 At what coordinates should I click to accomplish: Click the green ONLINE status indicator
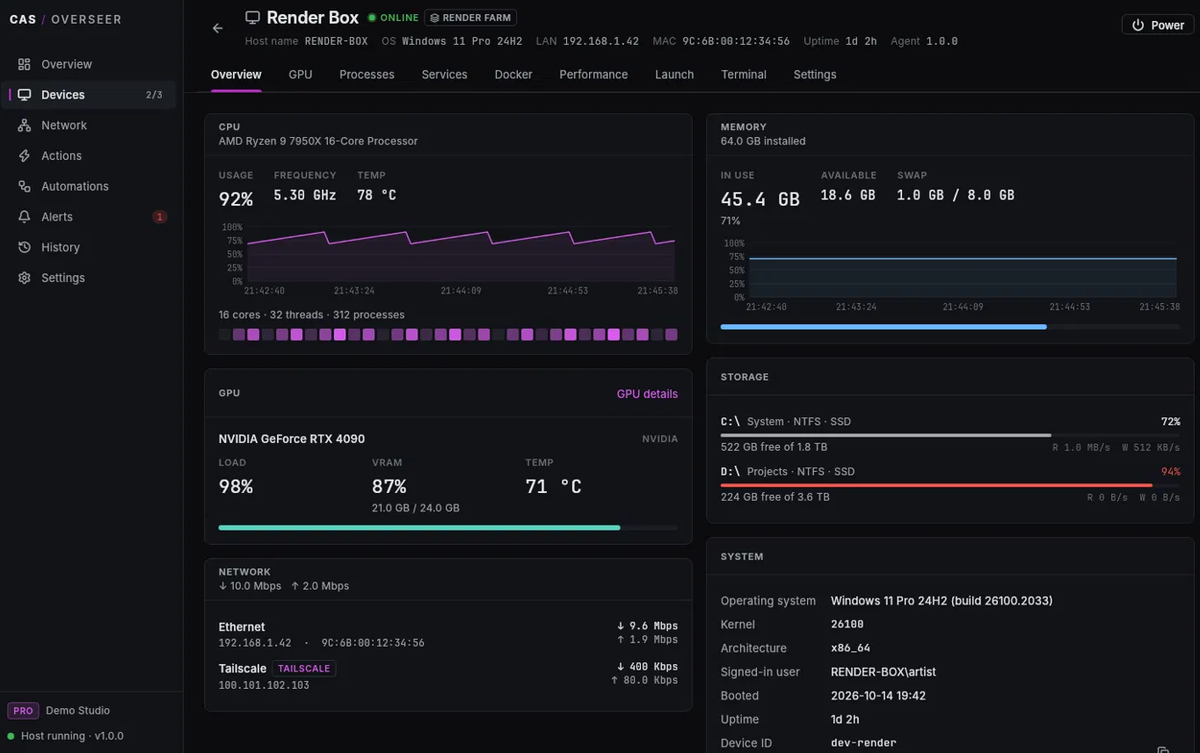pyautogui.click(x=393, y=18)
